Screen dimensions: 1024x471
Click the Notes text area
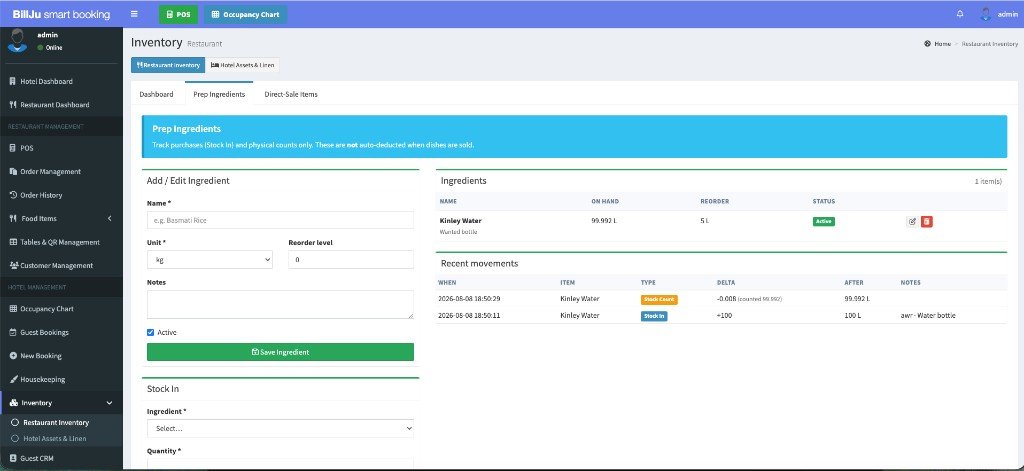coord(280,305)
